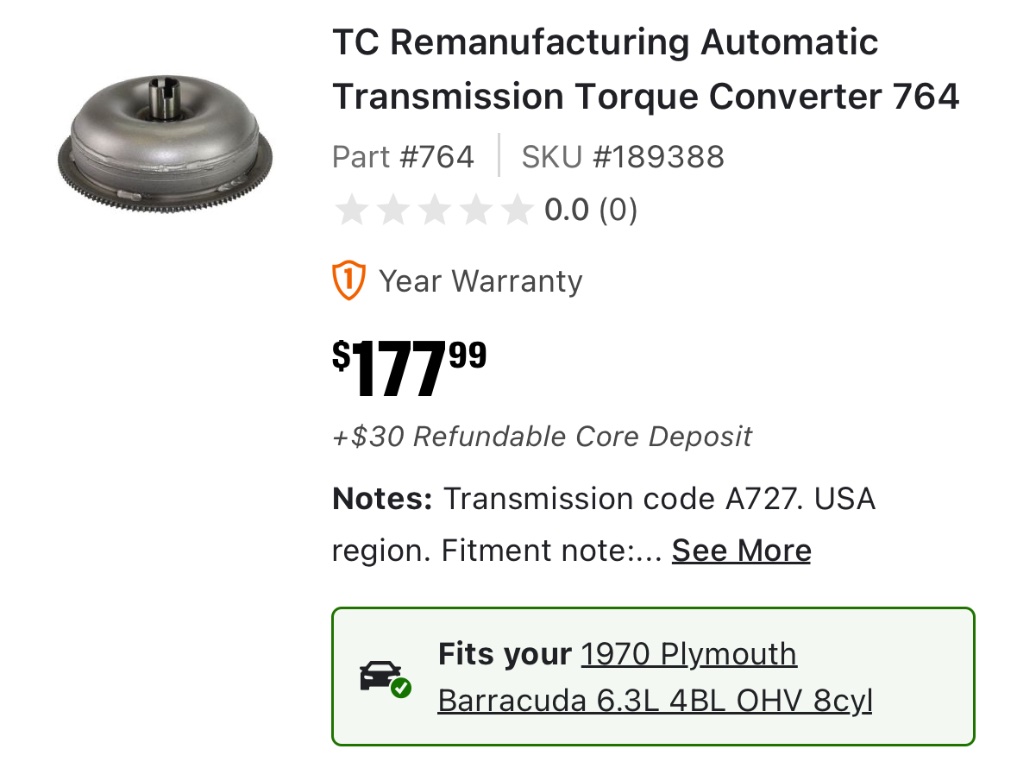Viewport: 1017px width, 768px height.
Task: Open the TC Remanufacturing Torque Converter title
Action: [645, 70]
